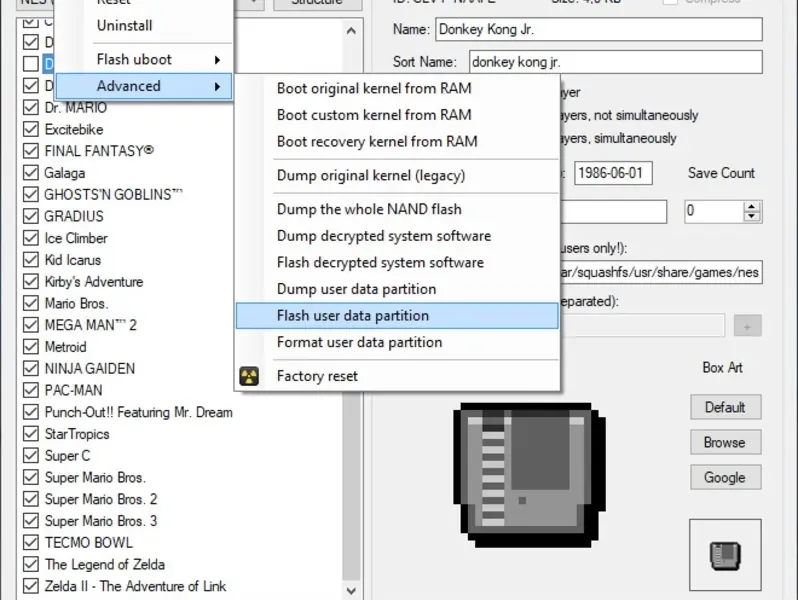Click the plus button beside greyed field

(x=747, y=326)
